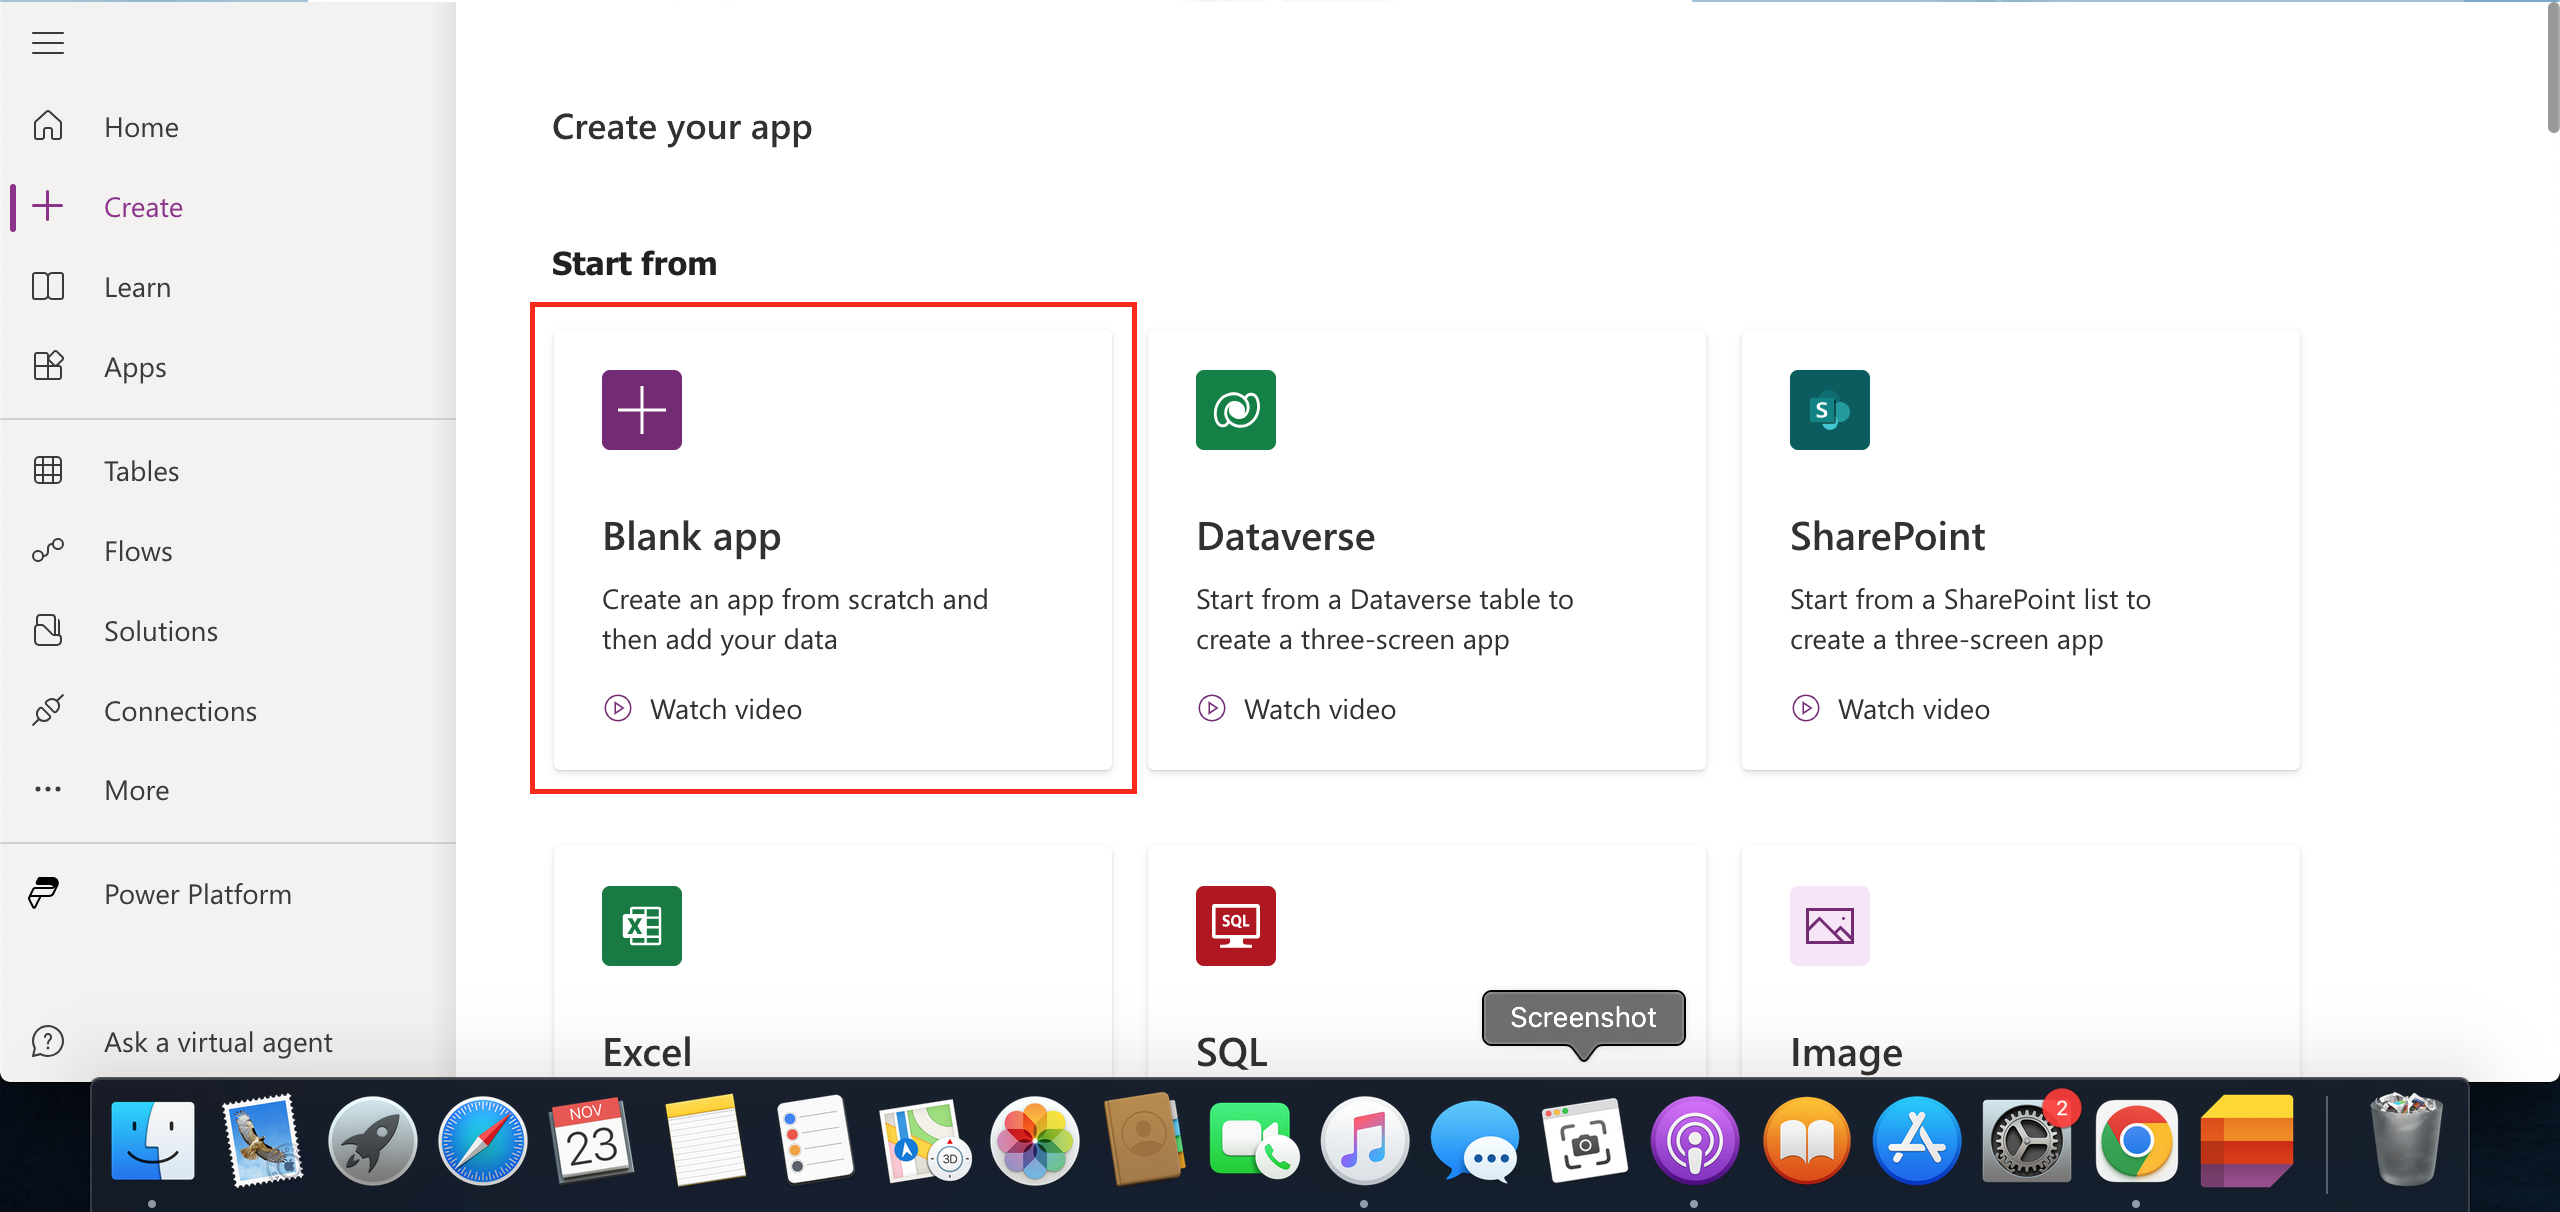Open the Solutions sidebar icon

pos(48,631)
